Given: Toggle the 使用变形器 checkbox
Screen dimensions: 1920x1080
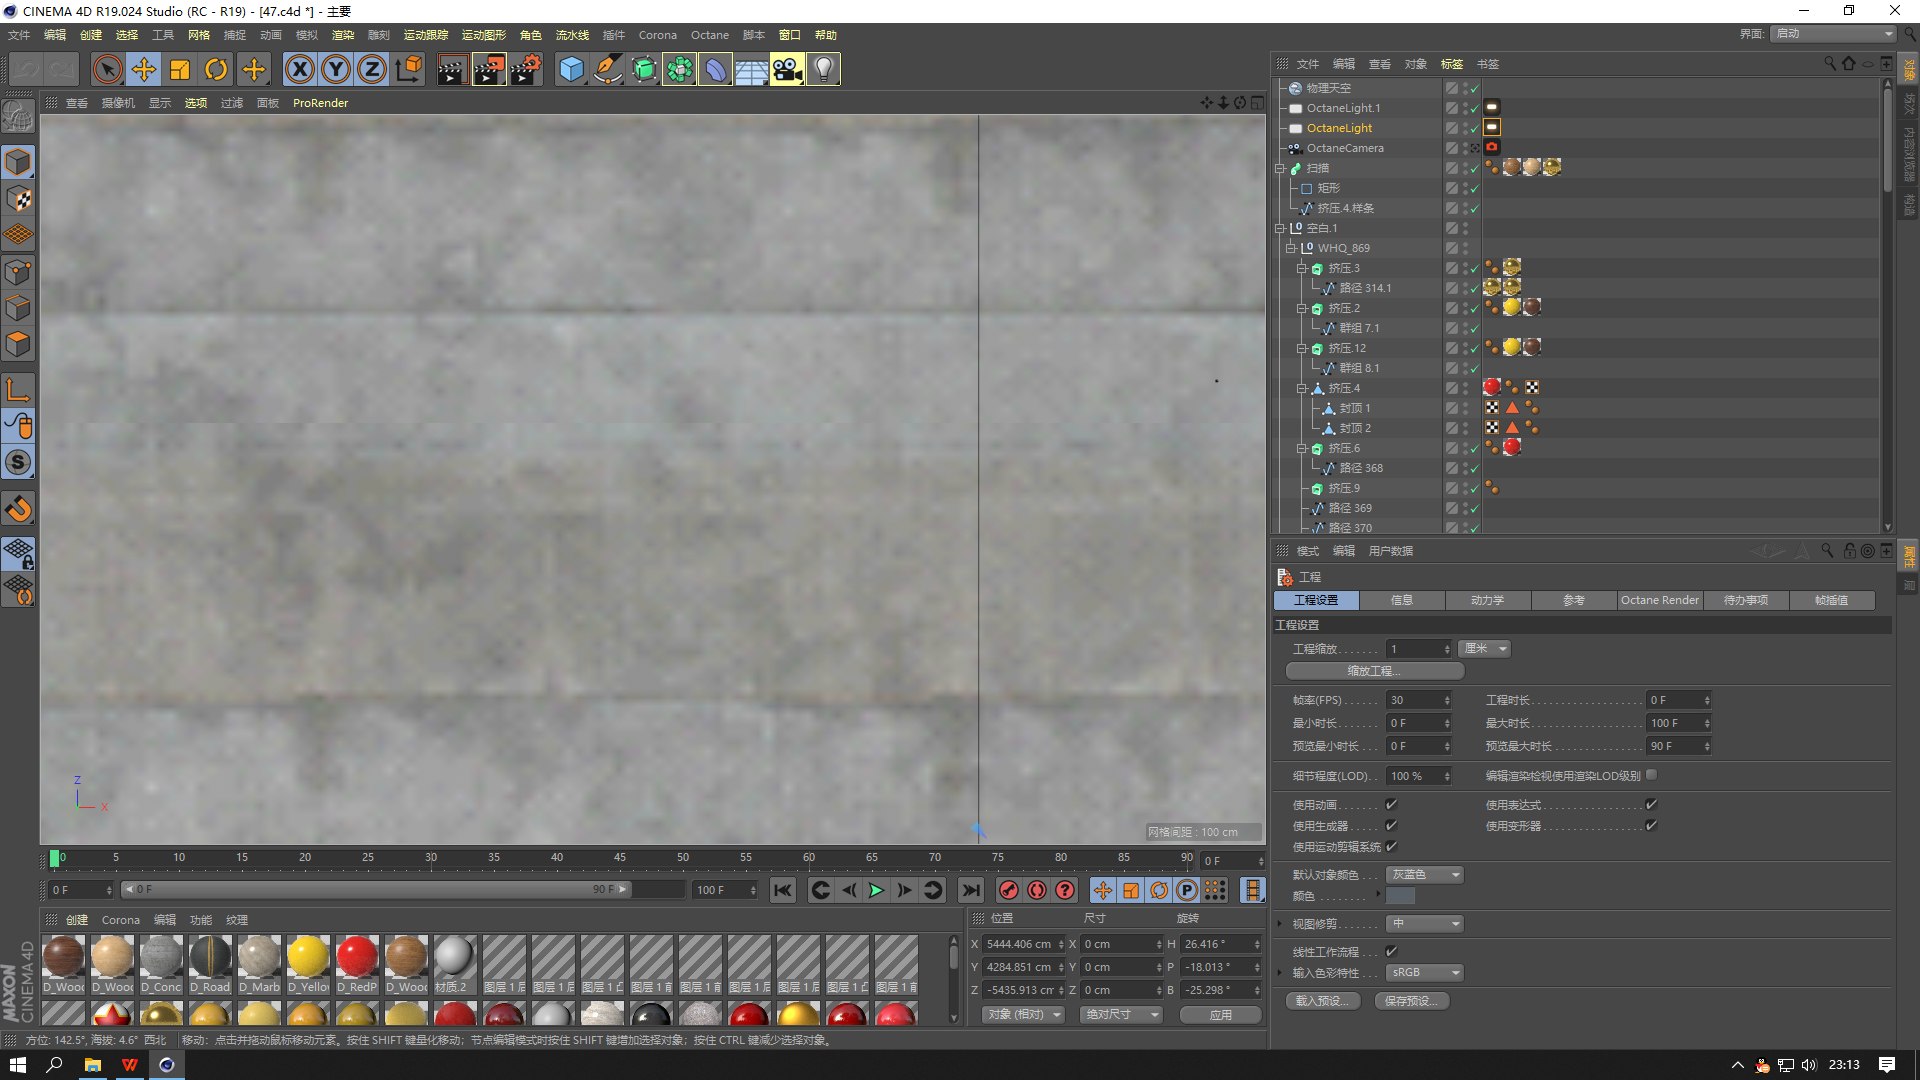Looking at the screenshot, I should pyautogui.click(x=1651, y=825).
